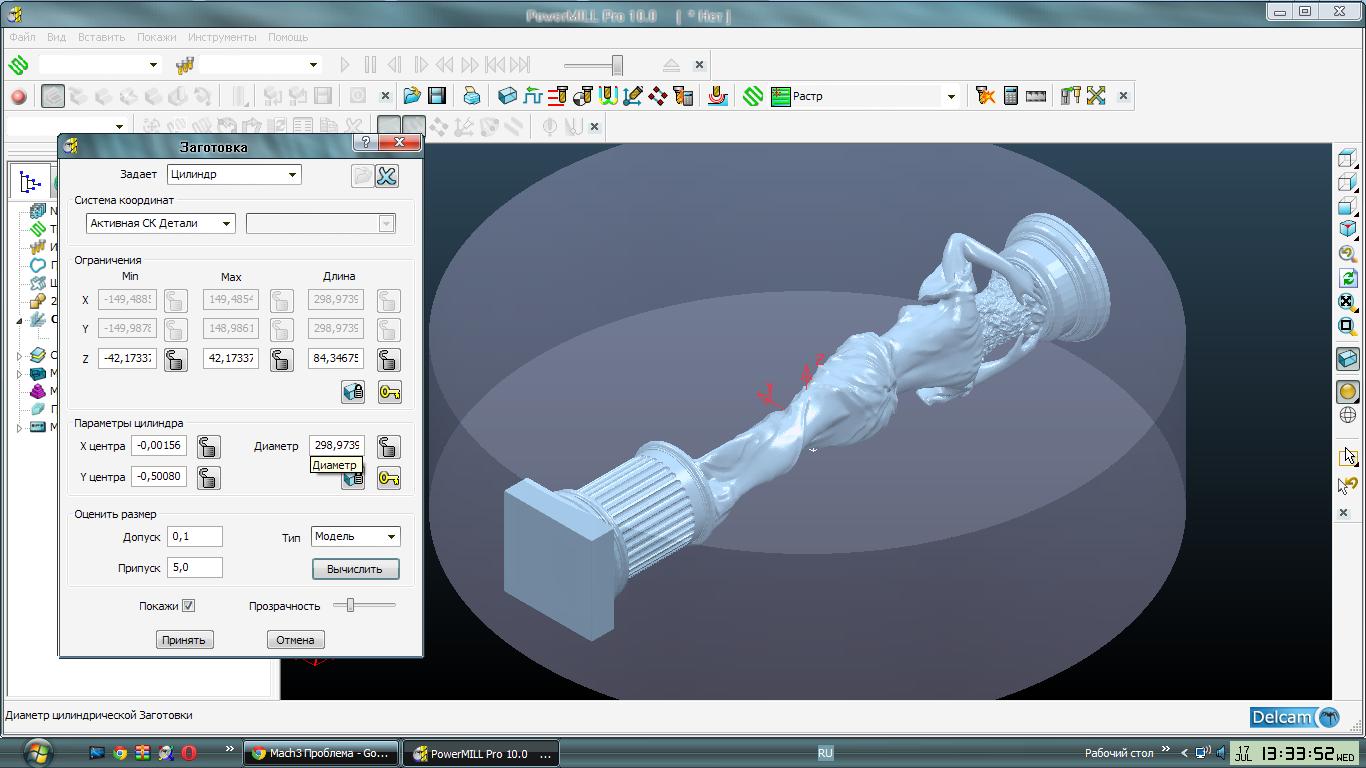Click the Automatic Verification tool icon
The height and width of the screenshot is (768, 1366).
tap(683, 96)
